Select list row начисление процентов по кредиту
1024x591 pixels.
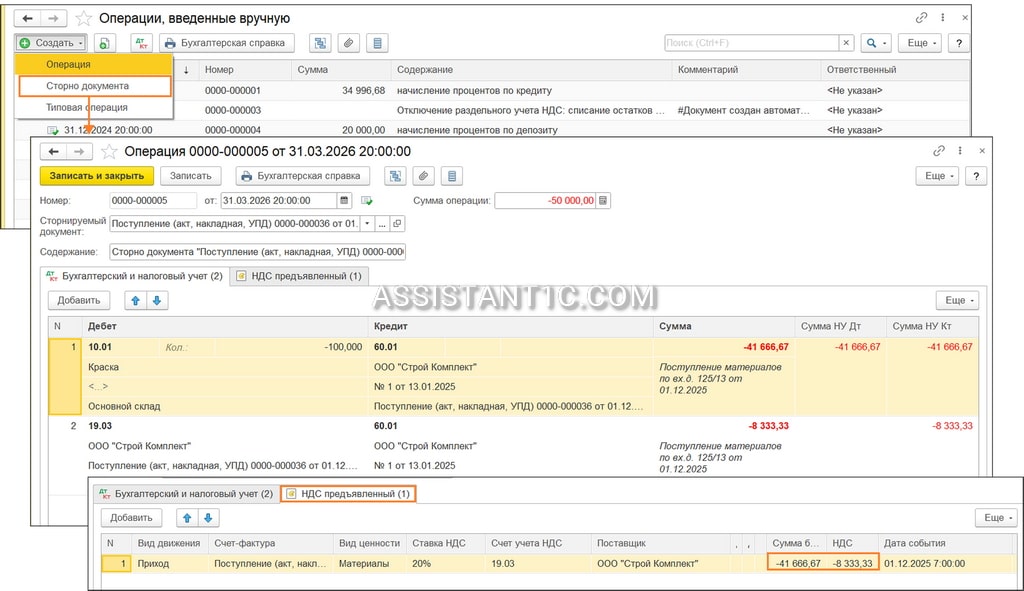pos(492,91)
